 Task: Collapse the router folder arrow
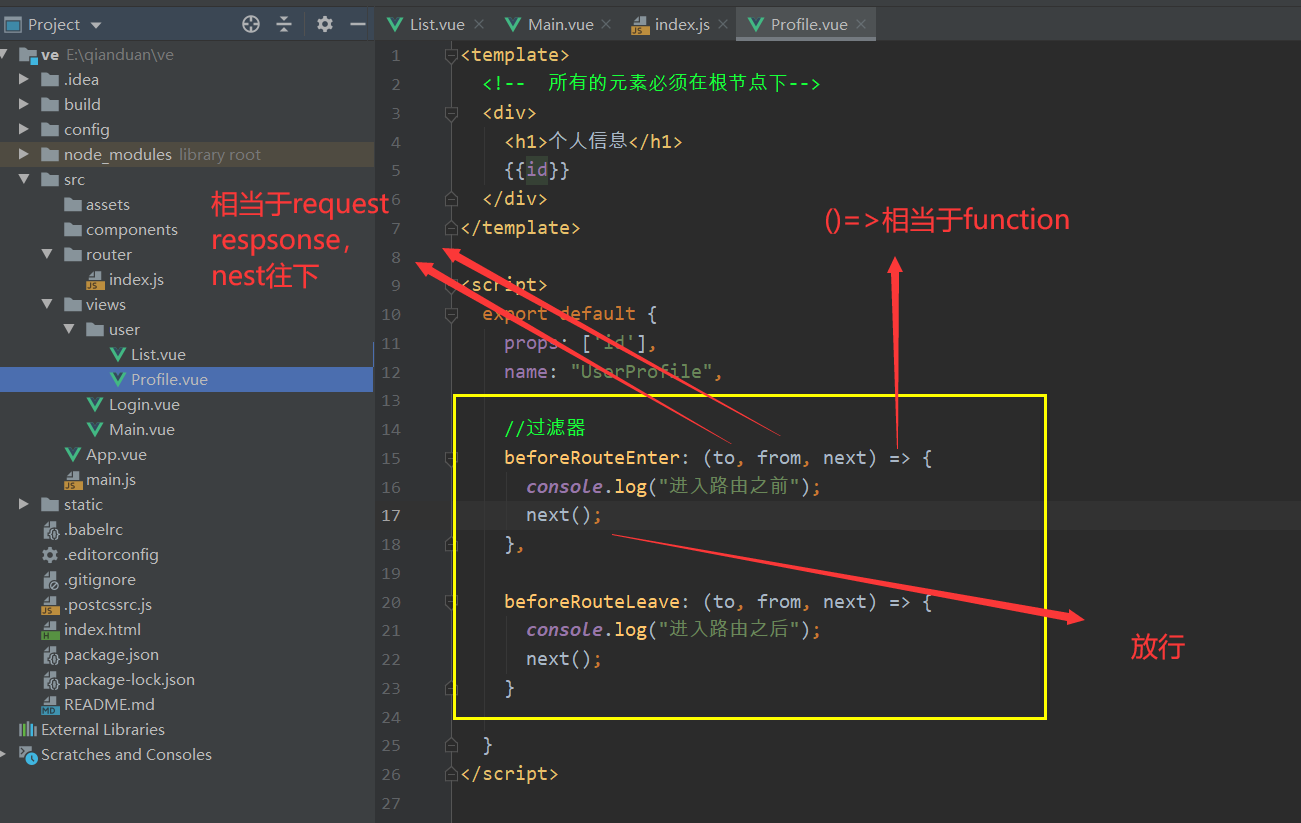(46, 255)
